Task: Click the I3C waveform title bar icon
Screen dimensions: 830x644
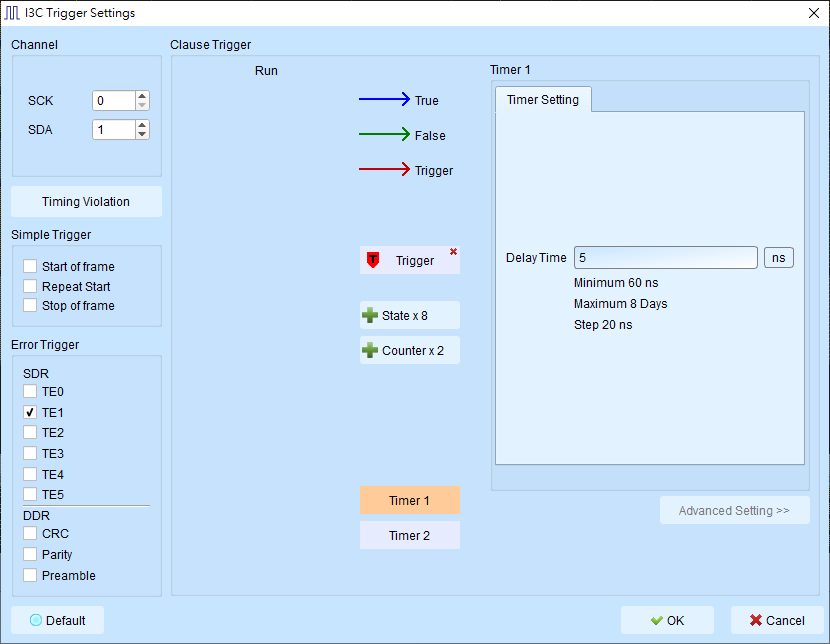Action: click(x=12, y=13)
